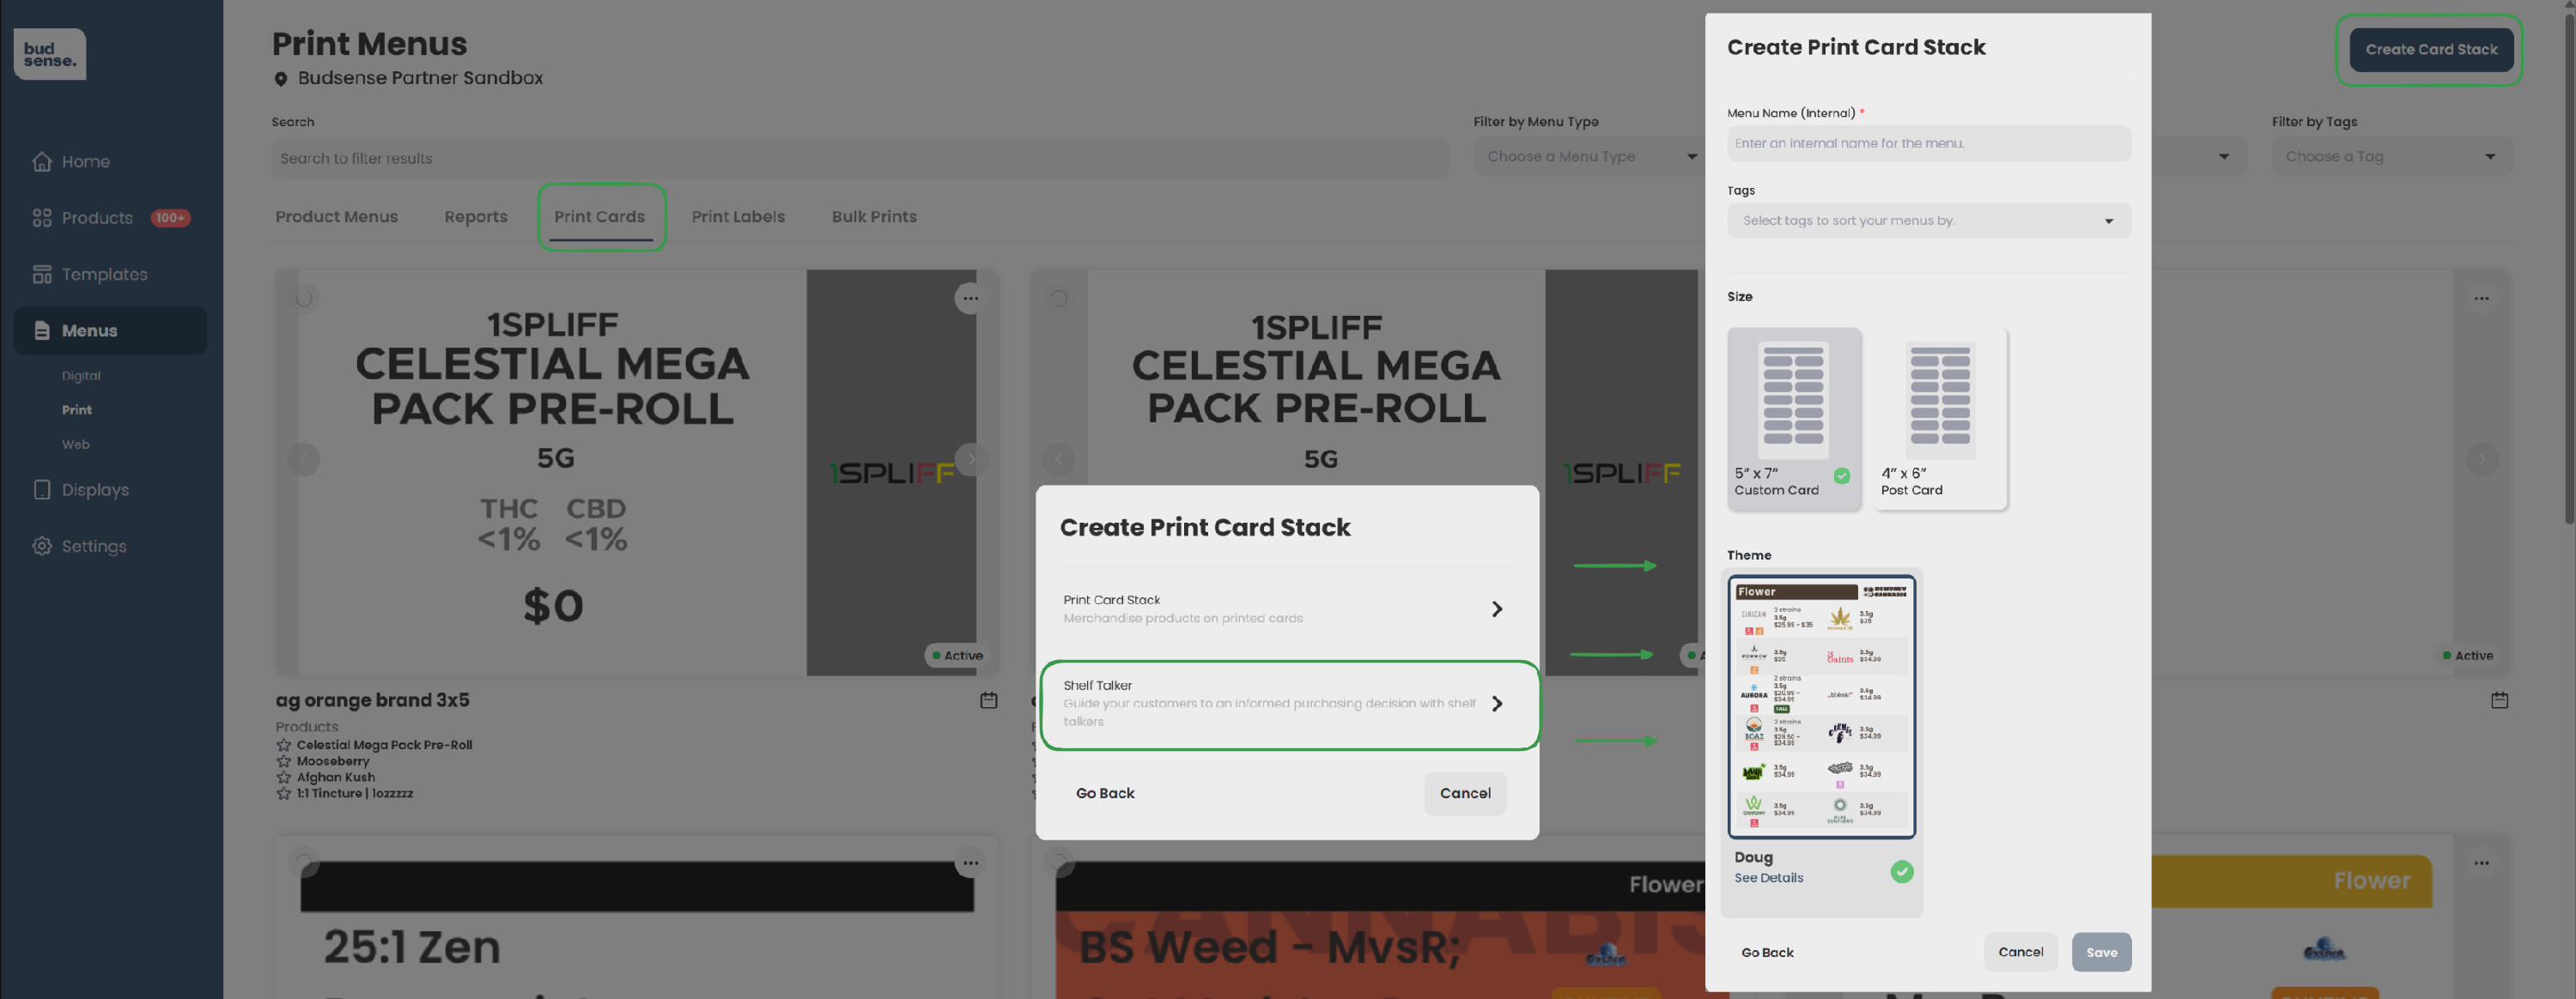Choose the 4" x 6" Post Card size

pos(1940,418)
